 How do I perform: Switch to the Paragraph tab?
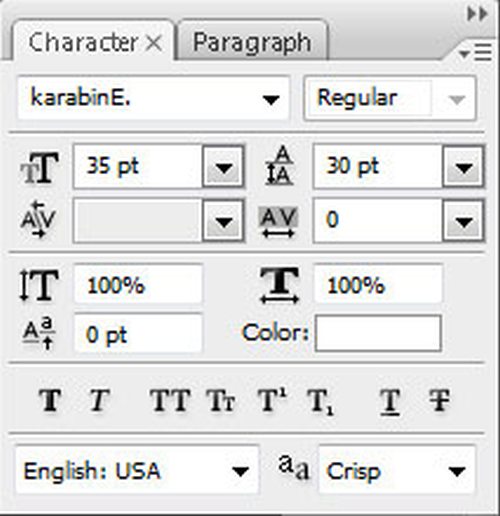[x=252, y=42]
